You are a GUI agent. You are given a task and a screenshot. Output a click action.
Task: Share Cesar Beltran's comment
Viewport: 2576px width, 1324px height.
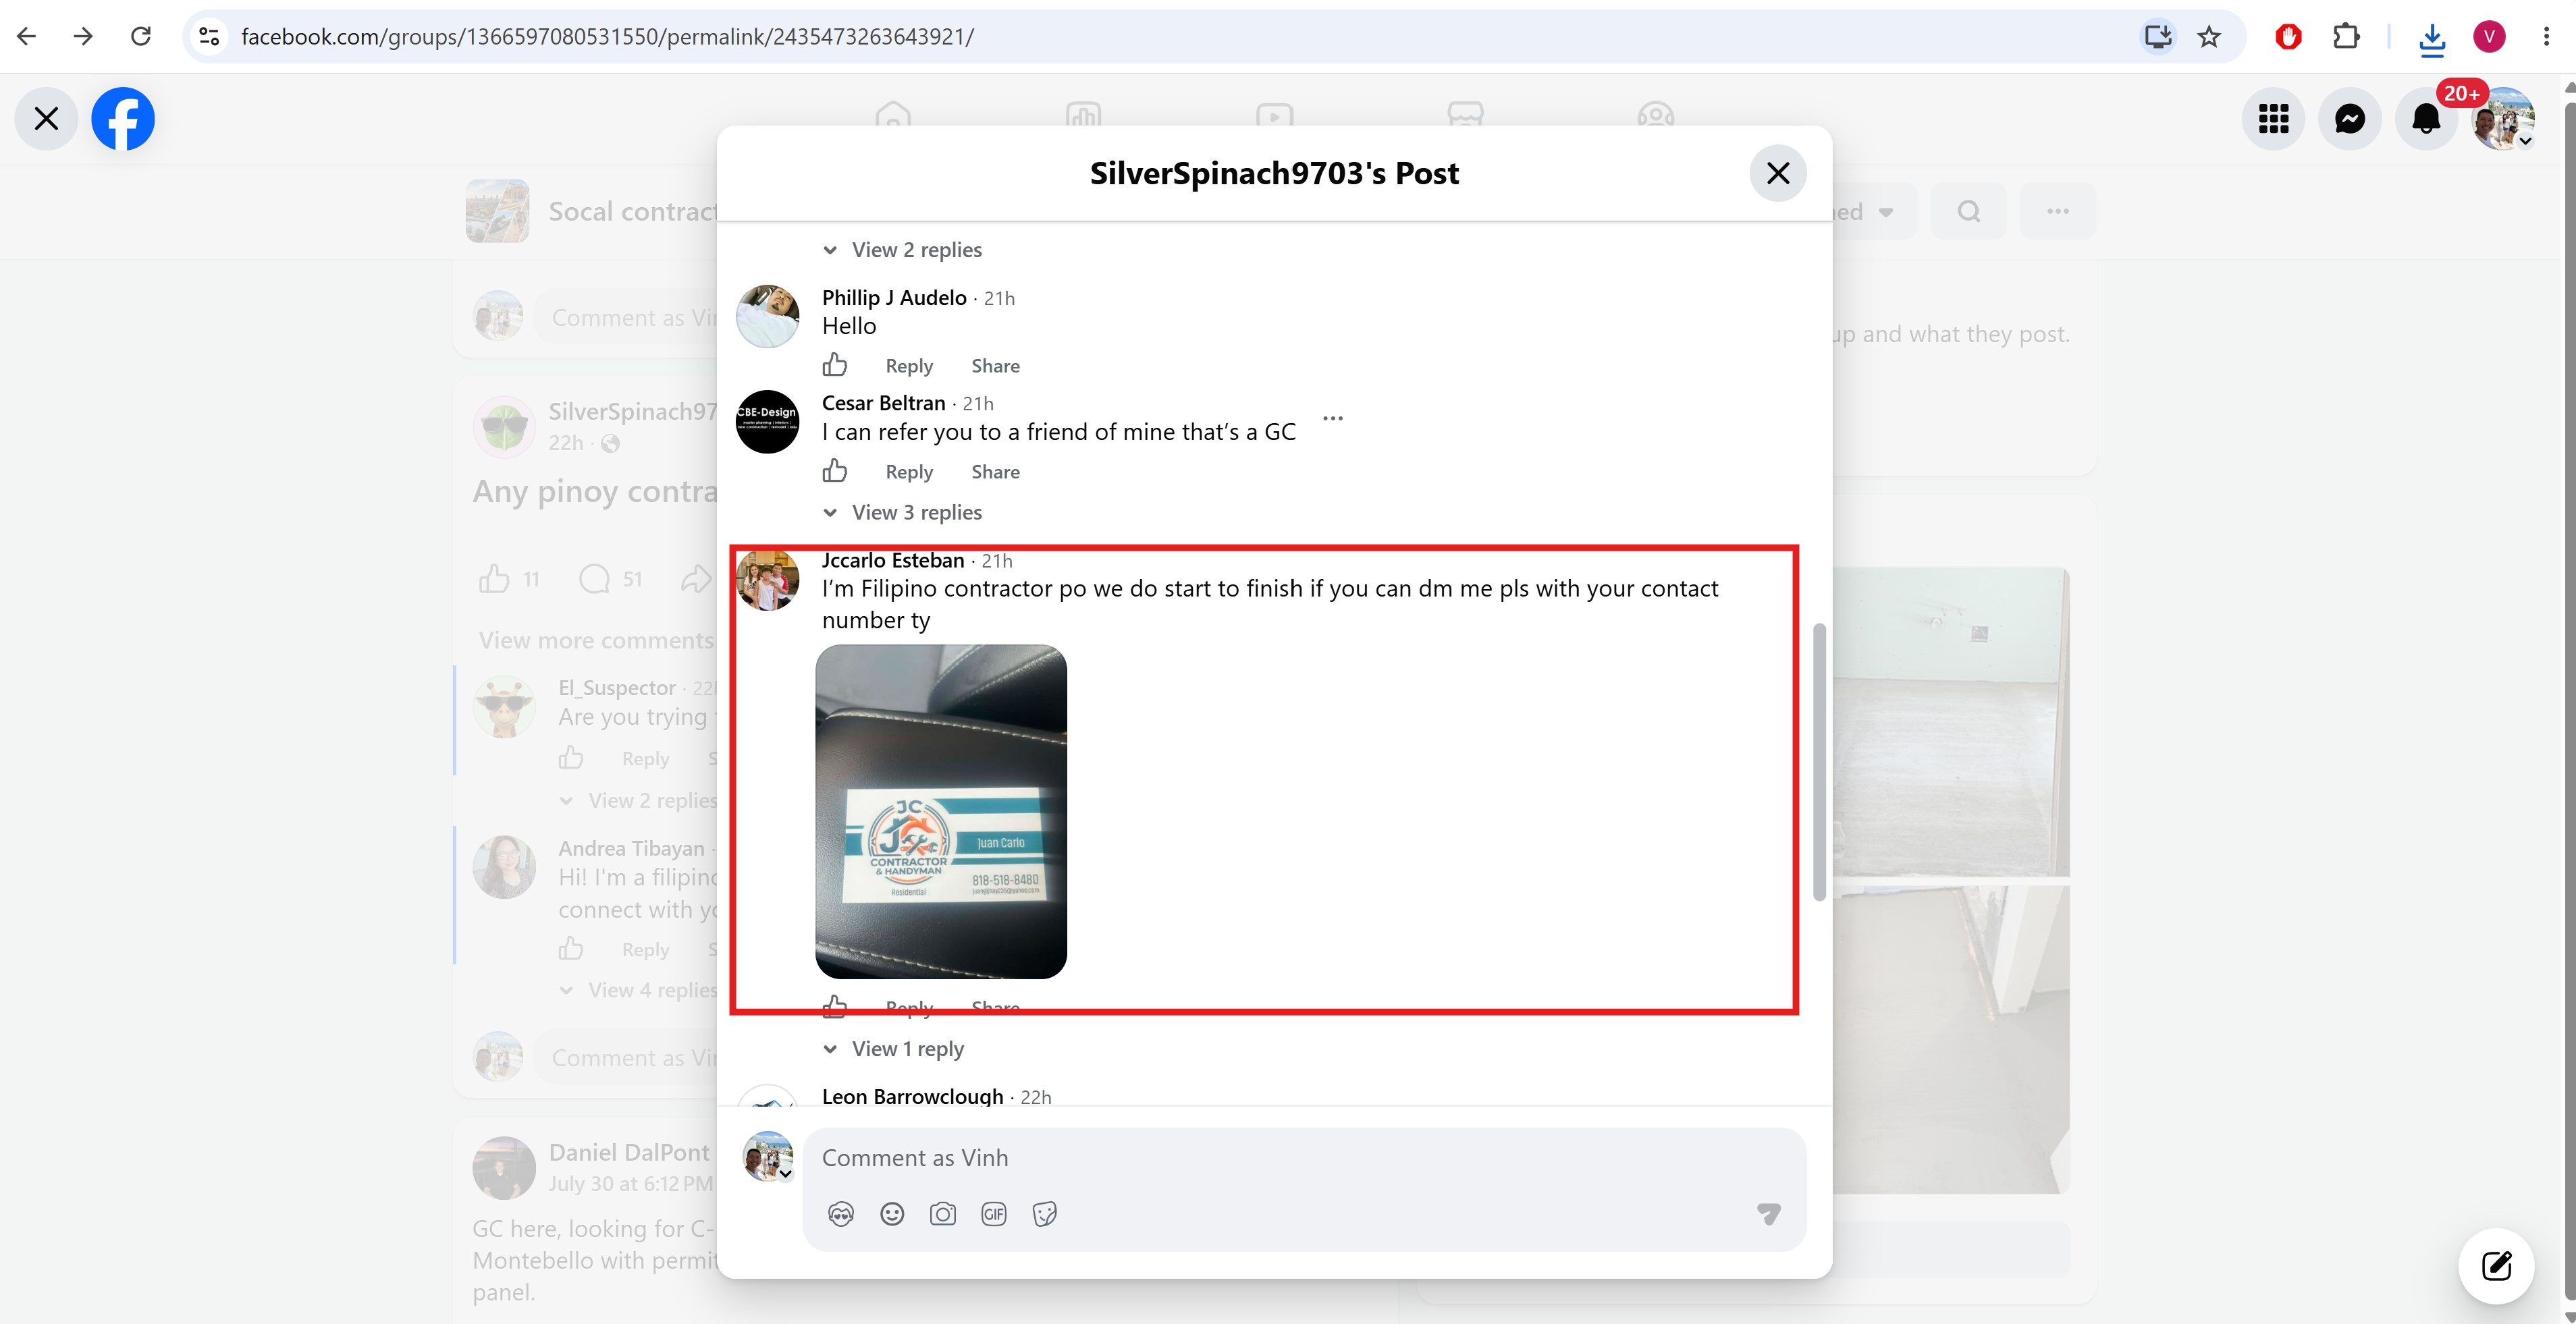(x=996, y=472)
